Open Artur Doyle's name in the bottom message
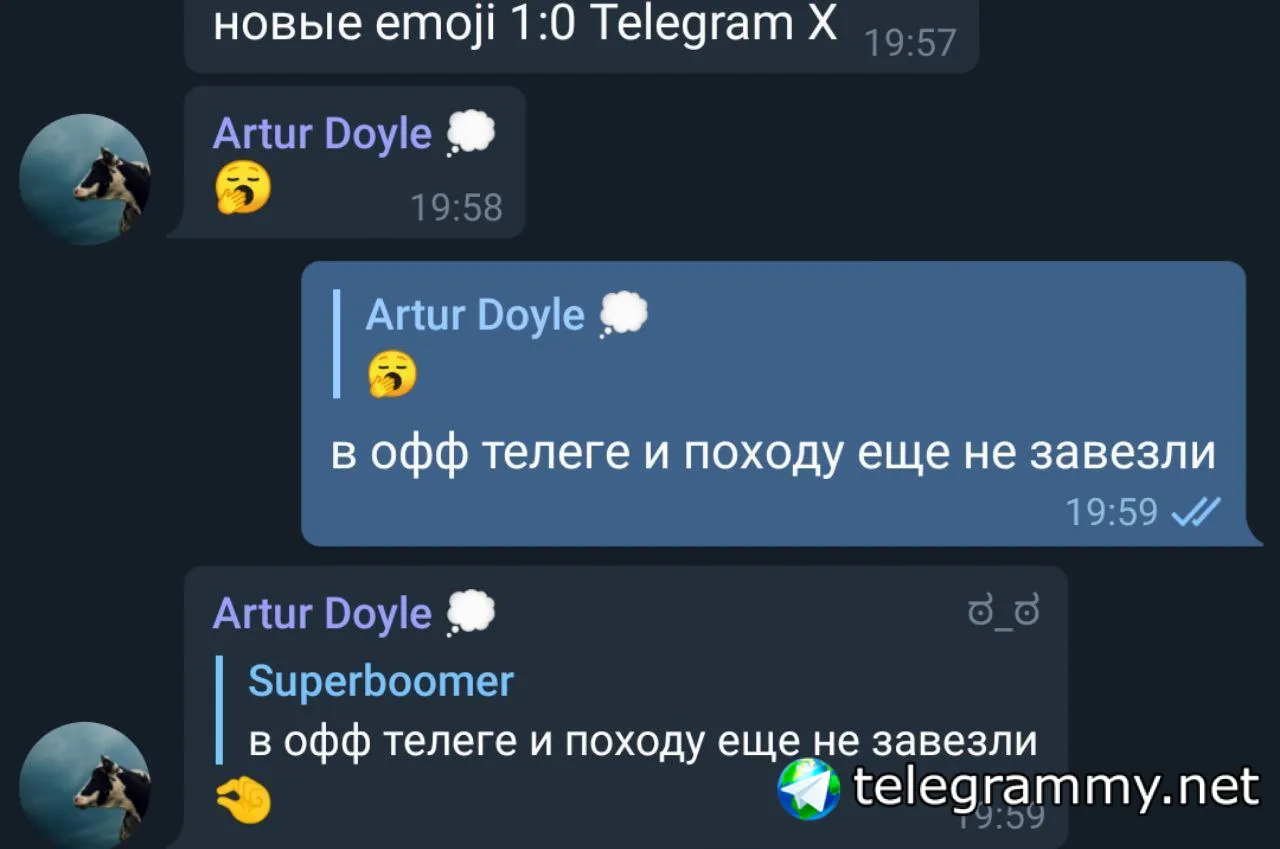The image size is (1280, 849). click(322, 613)
